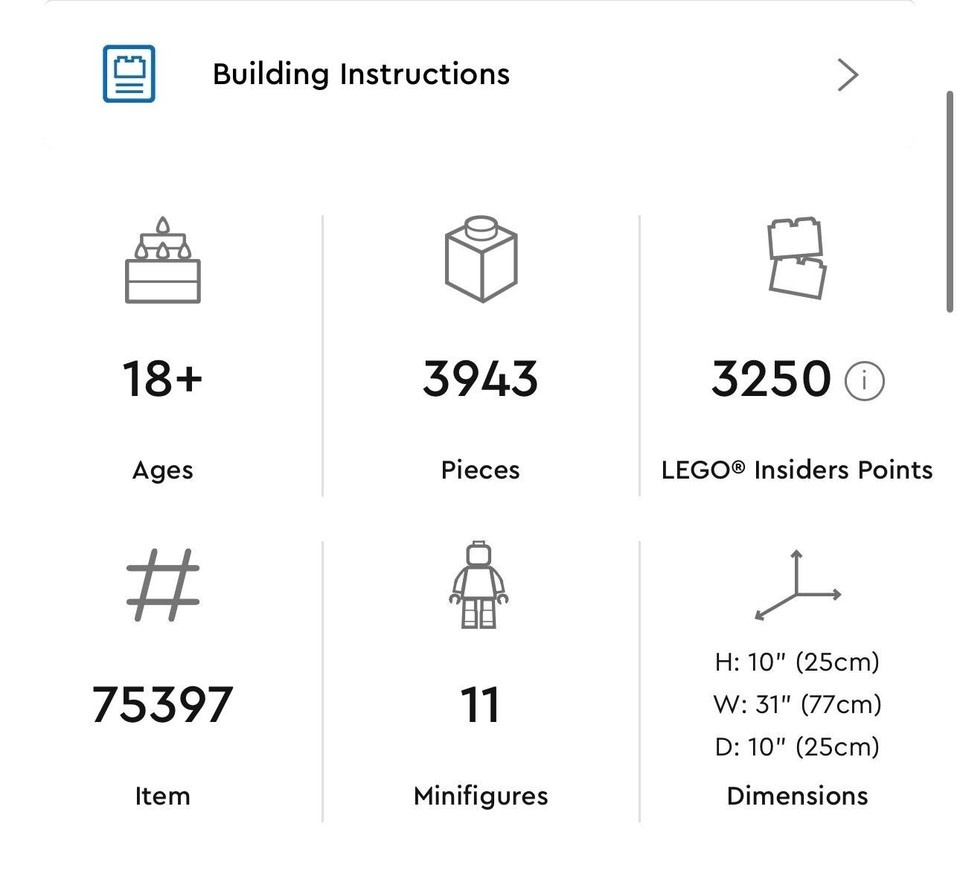Viewport: 960px width, 885px height.
Task: Open the Building Instructions link
Action: (361, 75)
